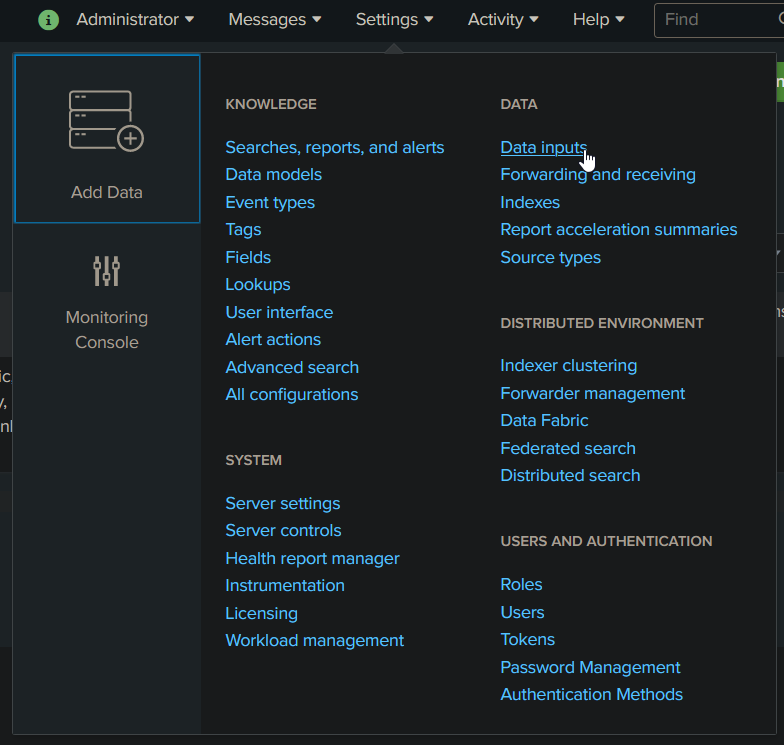Open Source types settings
Image resolution: width=784 pixels, height=745 pixels.
click(x=550, y=258)
